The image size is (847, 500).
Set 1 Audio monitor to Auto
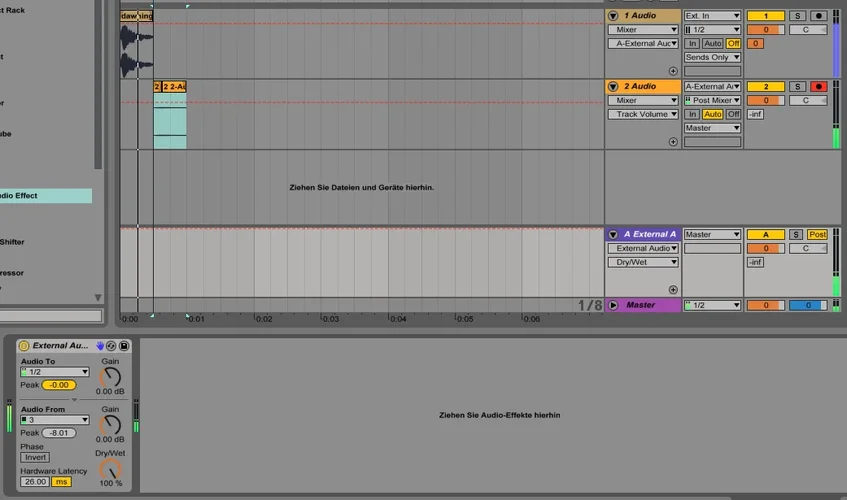click(x=712, y=43)
